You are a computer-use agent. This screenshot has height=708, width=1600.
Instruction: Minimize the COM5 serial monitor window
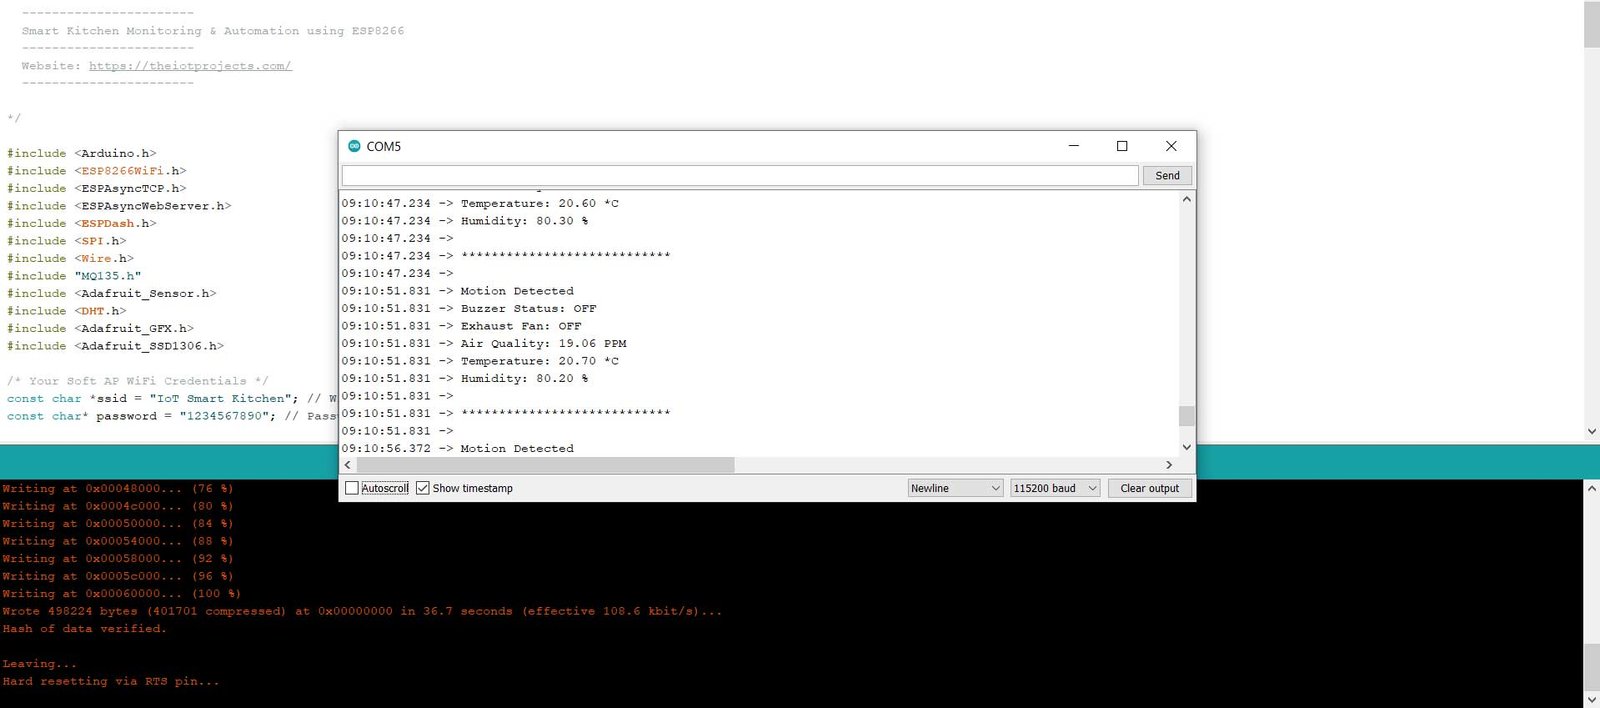coord(1073,146)
